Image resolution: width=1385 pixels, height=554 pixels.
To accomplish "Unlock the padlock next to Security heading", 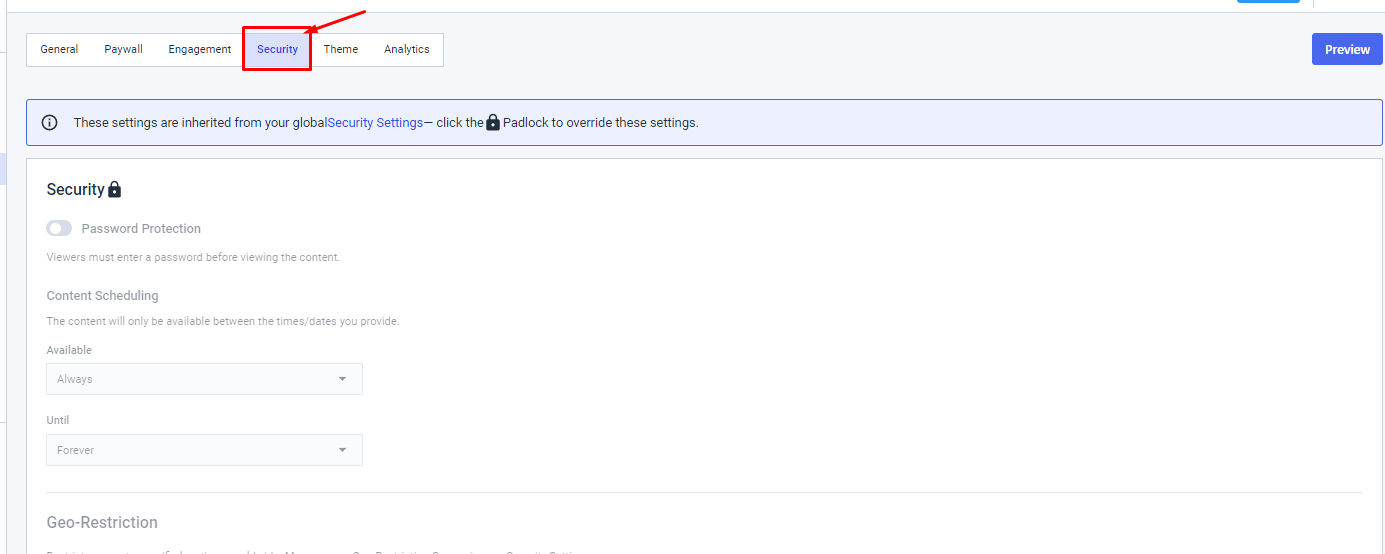I will click(114, 189).
